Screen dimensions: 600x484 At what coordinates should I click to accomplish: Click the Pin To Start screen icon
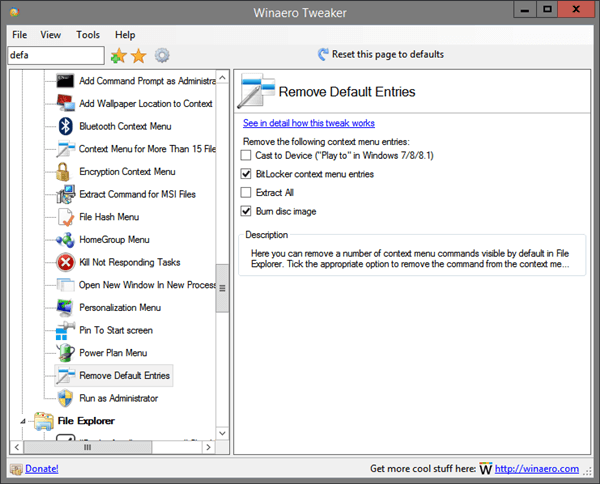point(65,330)
